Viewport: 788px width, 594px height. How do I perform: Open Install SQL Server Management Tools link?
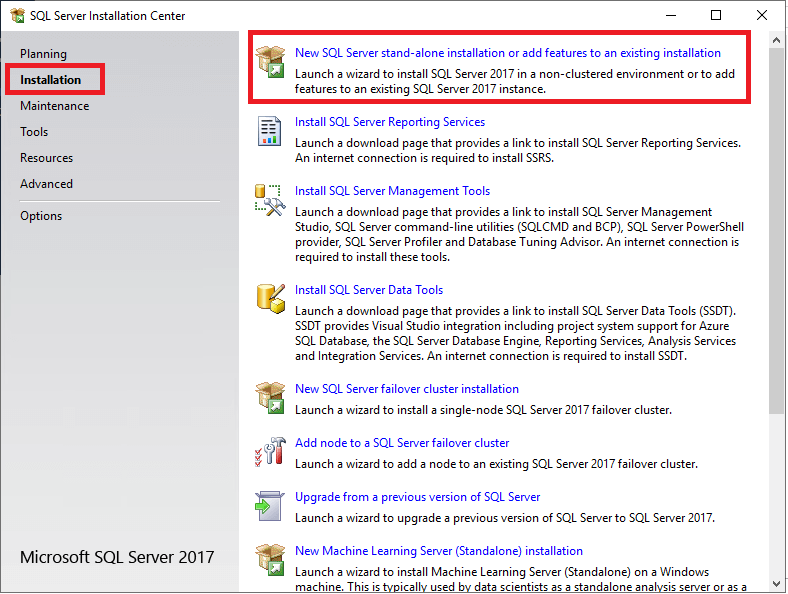coord(392,191)
